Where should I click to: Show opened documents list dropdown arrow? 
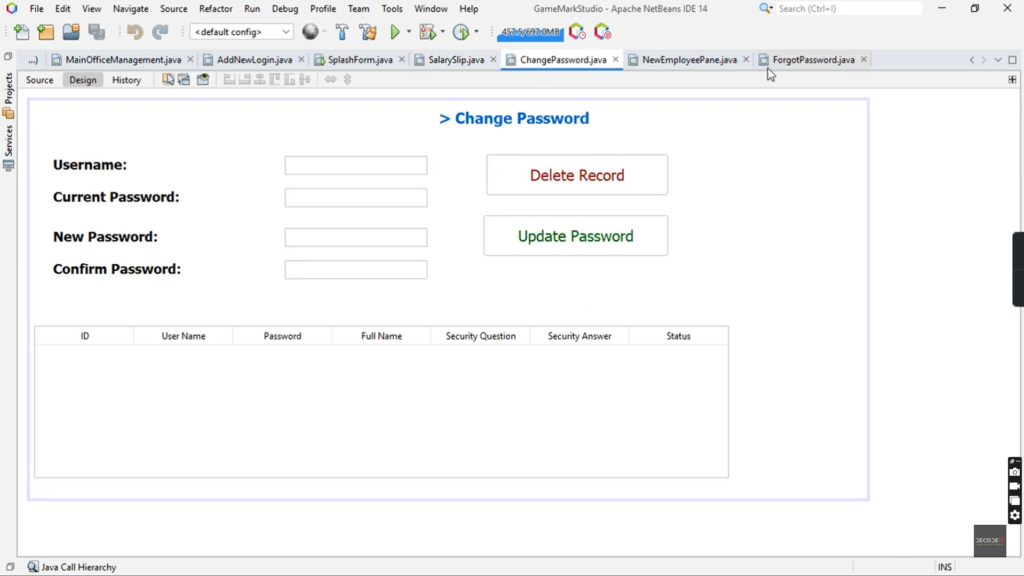(x=998, y=60)
